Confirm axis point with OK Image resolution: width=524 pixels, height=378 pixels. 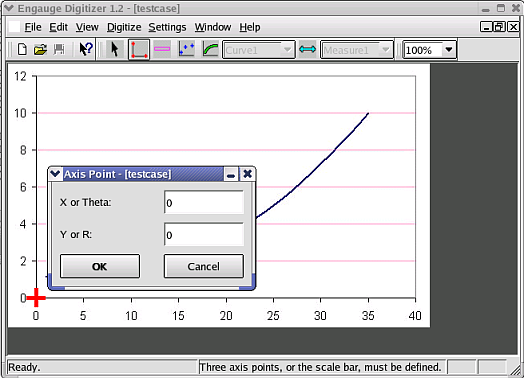(100, 266)
